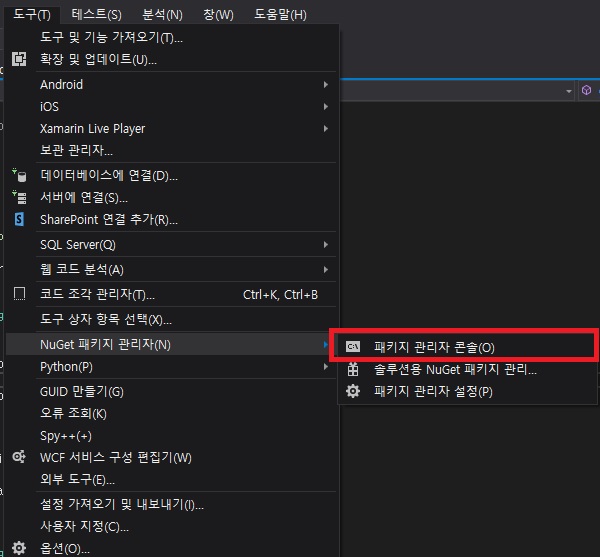
Task: Expand the SQL Server(Q) submenu arrow
Action: click(326, 244)
